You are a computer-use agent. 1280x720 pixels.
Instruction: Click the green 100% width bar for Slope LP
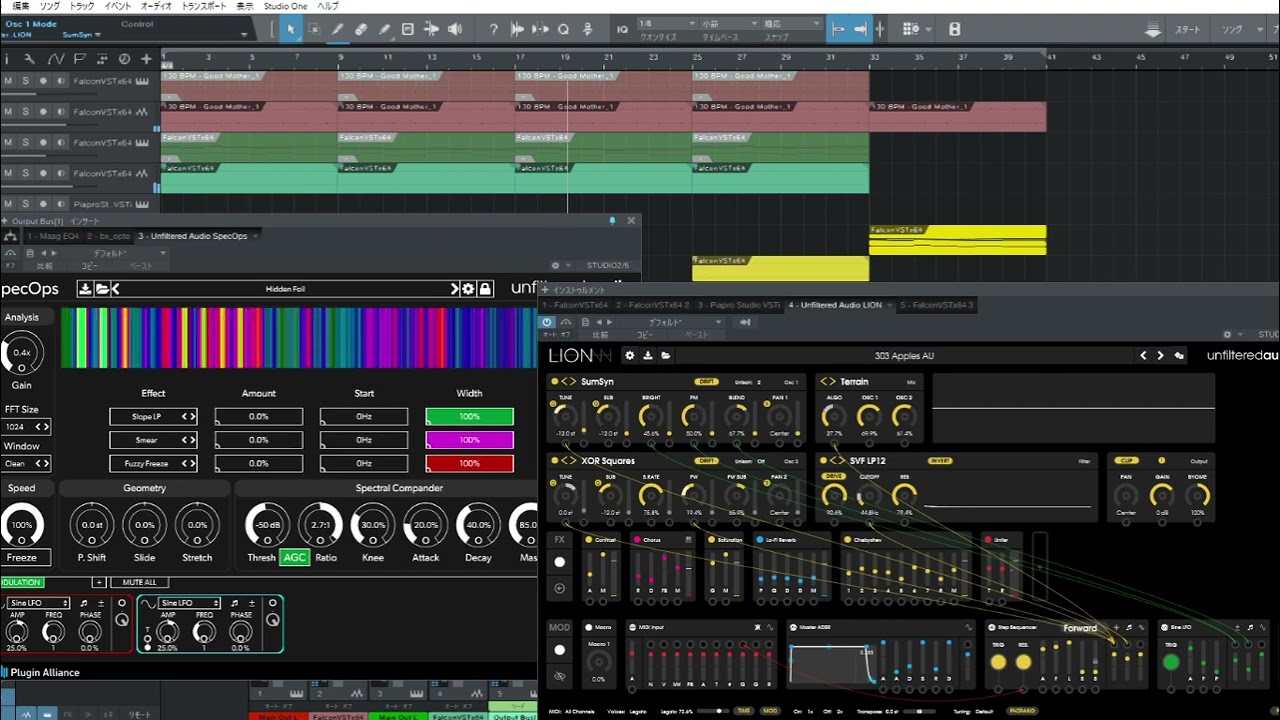click(x=469, y=417)
